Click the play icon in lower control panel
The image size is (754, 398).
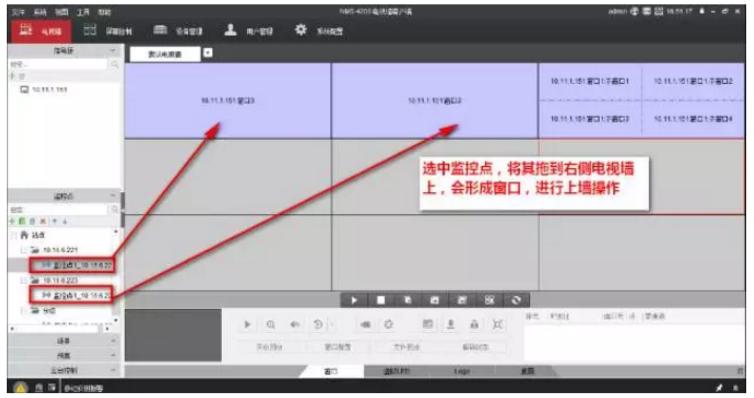tap(247, 324)
